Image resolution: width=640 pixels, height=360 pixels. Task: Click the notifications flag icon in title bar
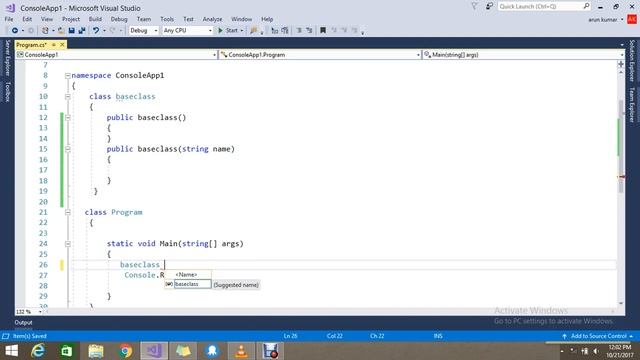coord(474,6)
